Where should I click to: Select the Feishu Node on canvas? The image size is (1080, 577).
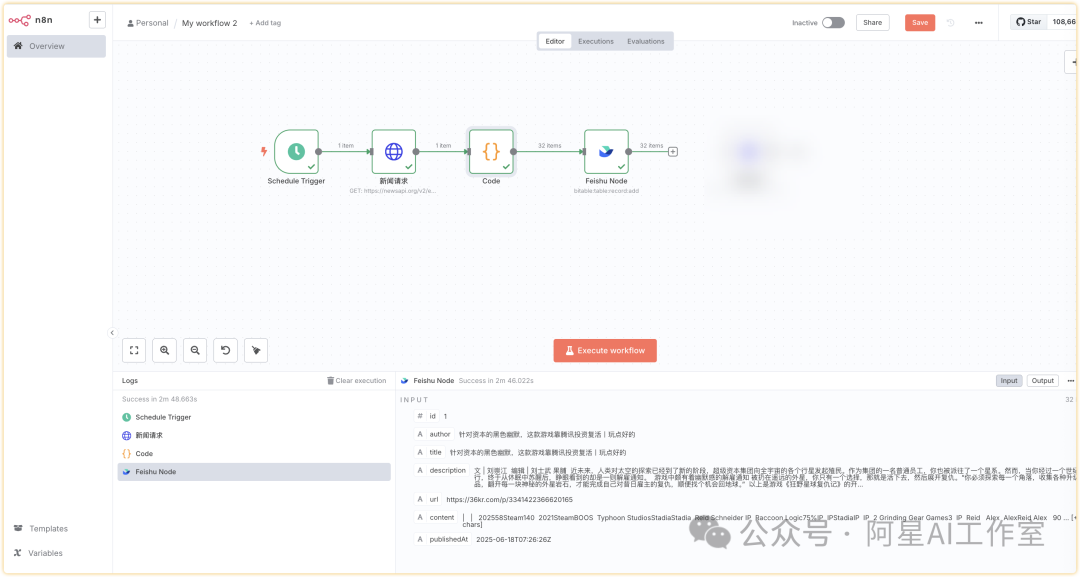pos(606,151)
